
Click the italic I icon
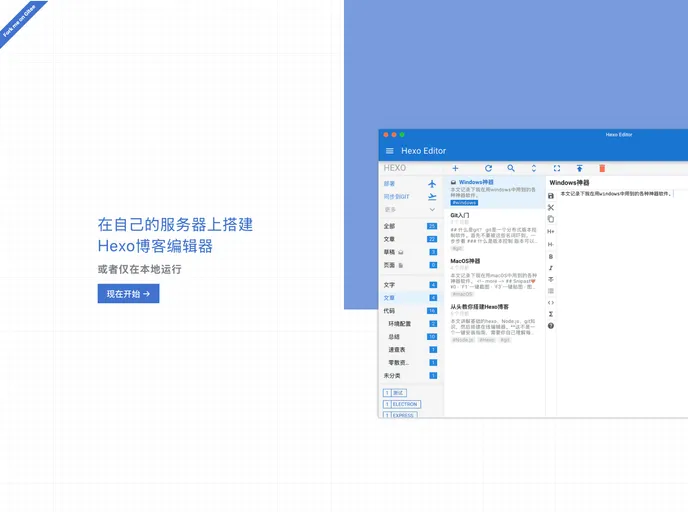coord(551,268)
